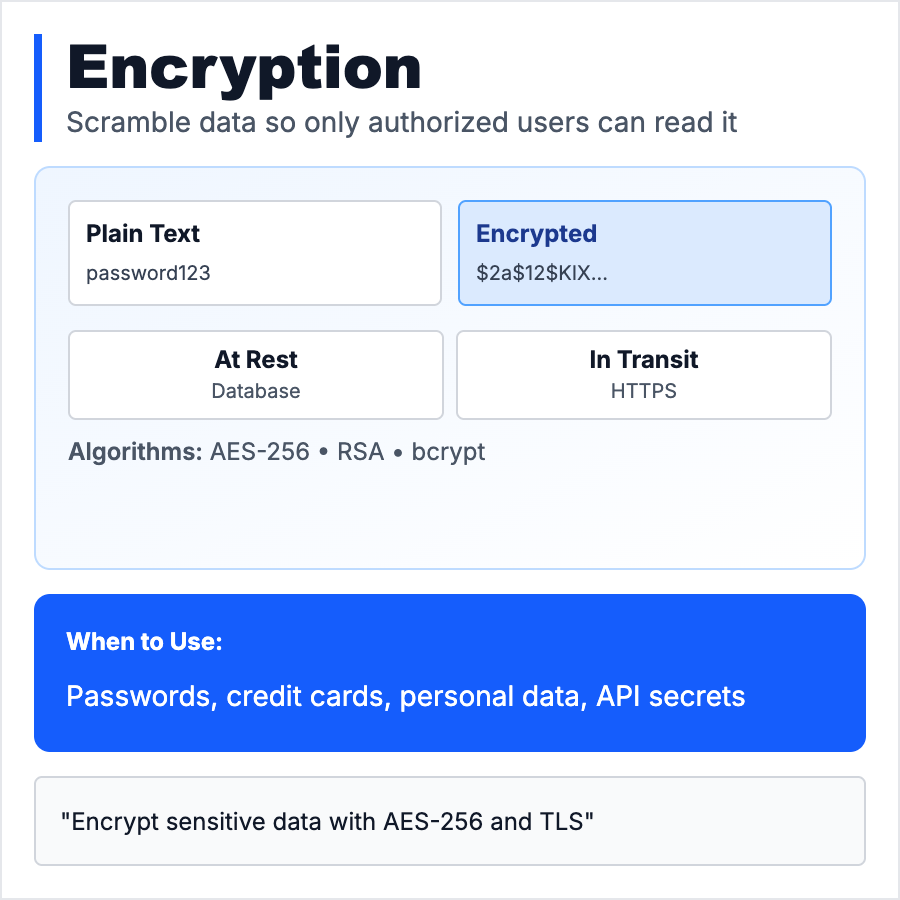
Task: Click the Algorithms: label
Action: (x=135, y=452)
